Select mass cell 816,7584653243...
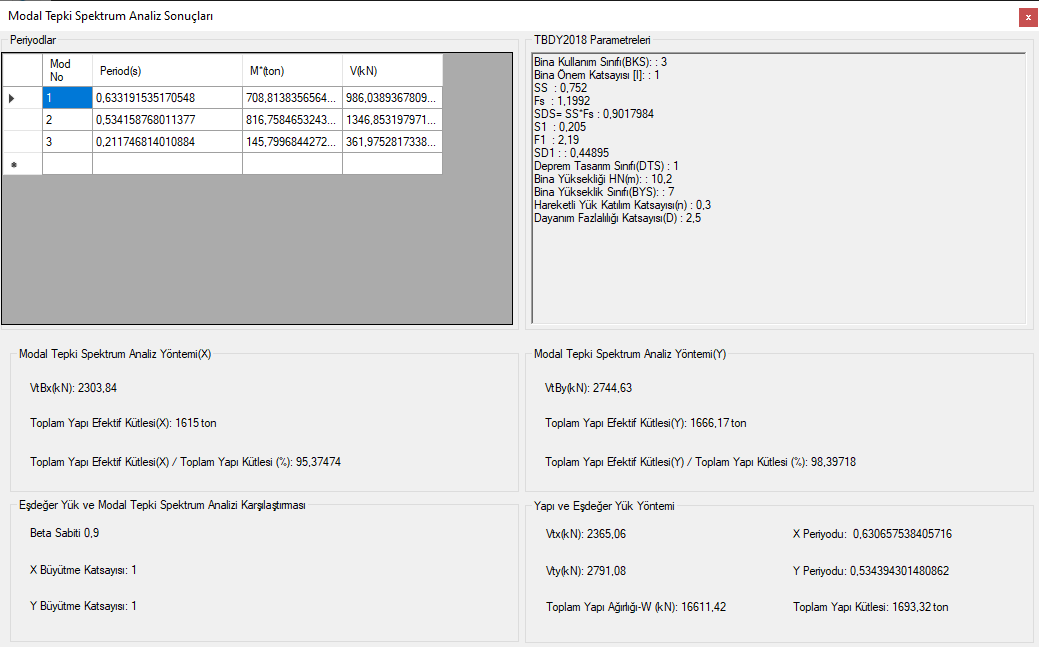The width and height of the screenshot is (1039, 647). point(292,119)
